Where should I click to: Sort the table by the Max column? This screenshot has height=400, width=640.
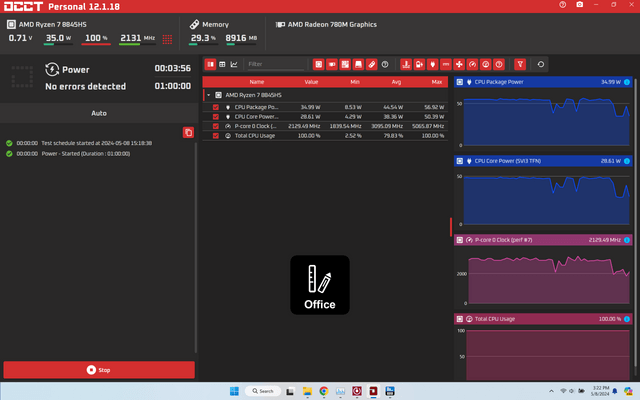pyautogui.click(x=437, y=82)
